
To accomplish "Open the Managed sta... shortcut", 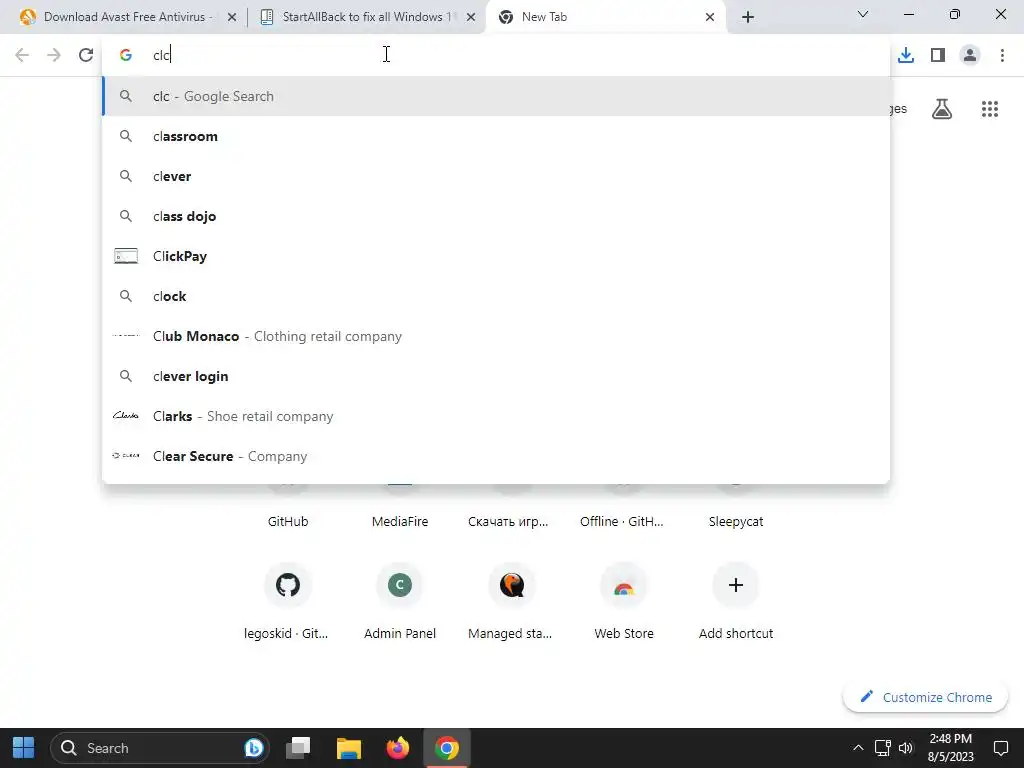I will pyautogui.click(x=511, y=601).
